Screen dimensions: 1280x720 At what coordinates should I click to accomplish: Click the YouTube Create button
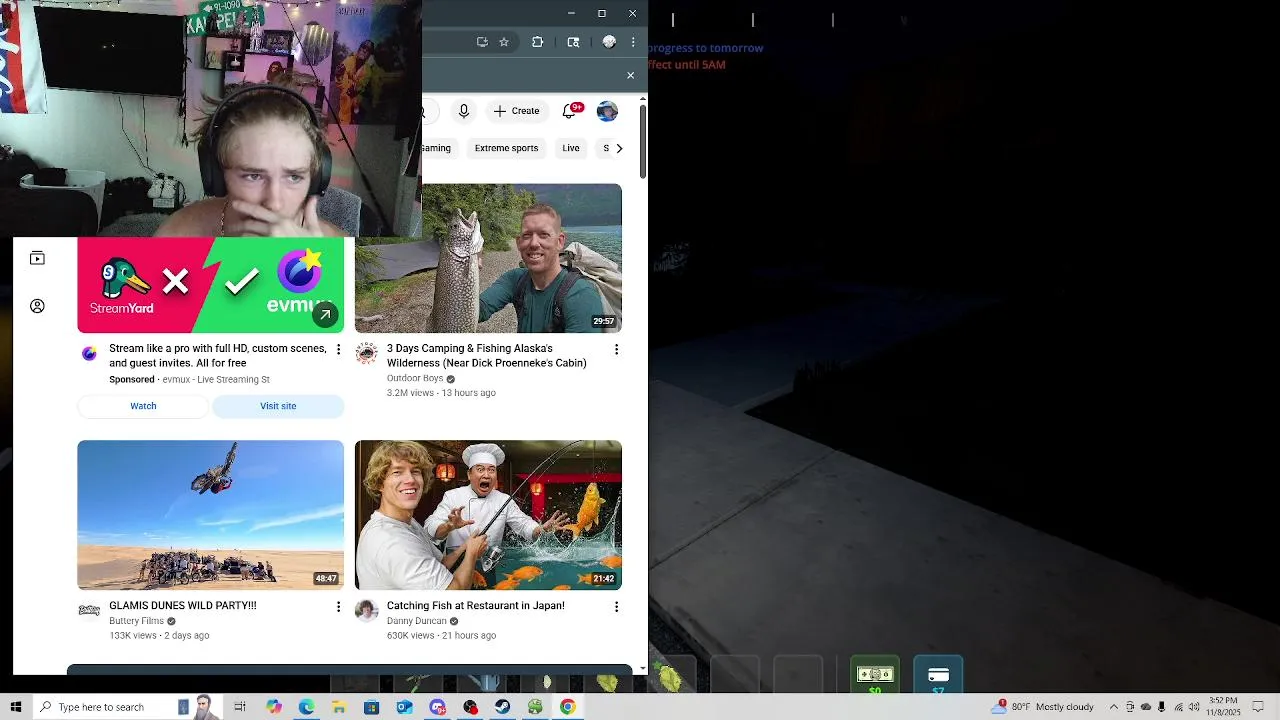tap(517, 111)
